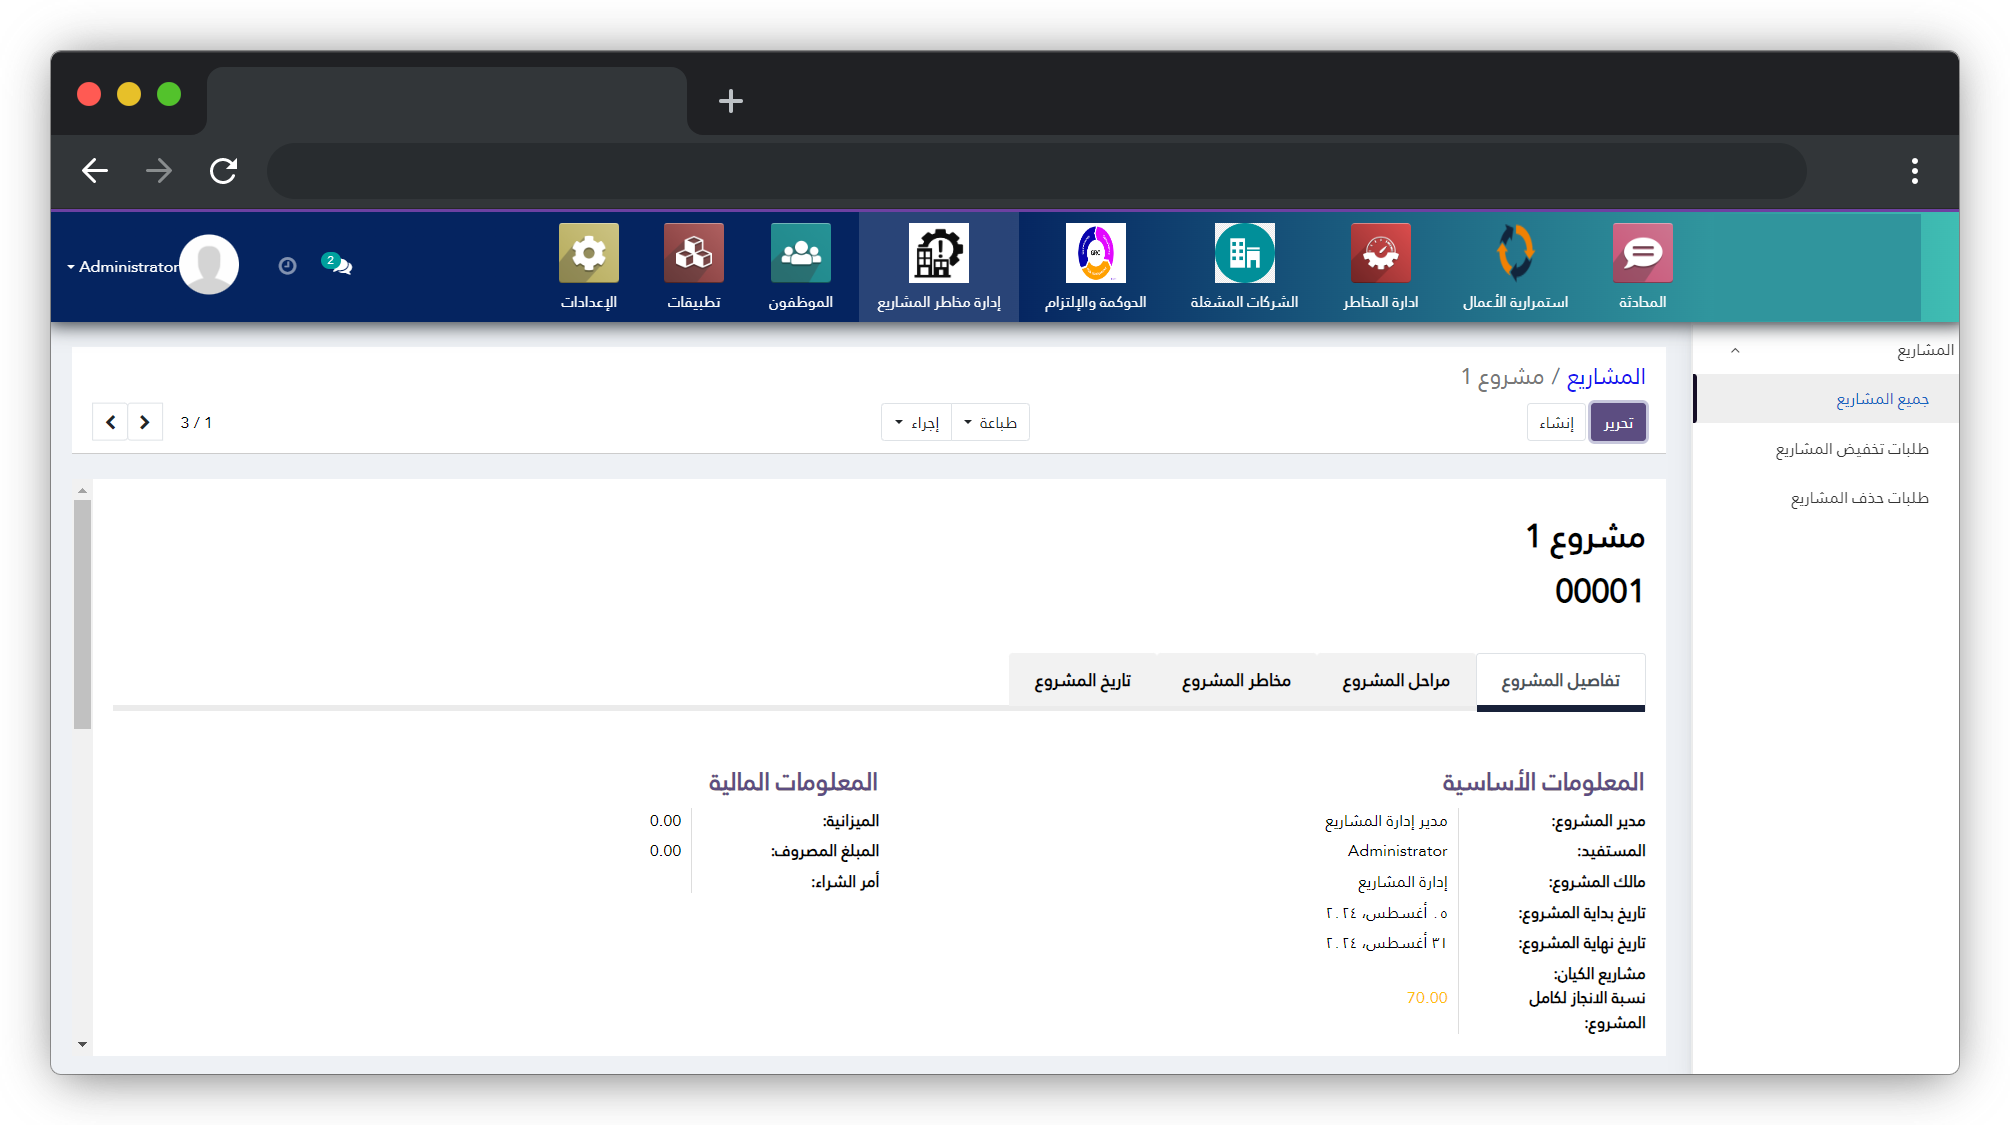Open the إجراء action dropdown

(x=917, y=423)
